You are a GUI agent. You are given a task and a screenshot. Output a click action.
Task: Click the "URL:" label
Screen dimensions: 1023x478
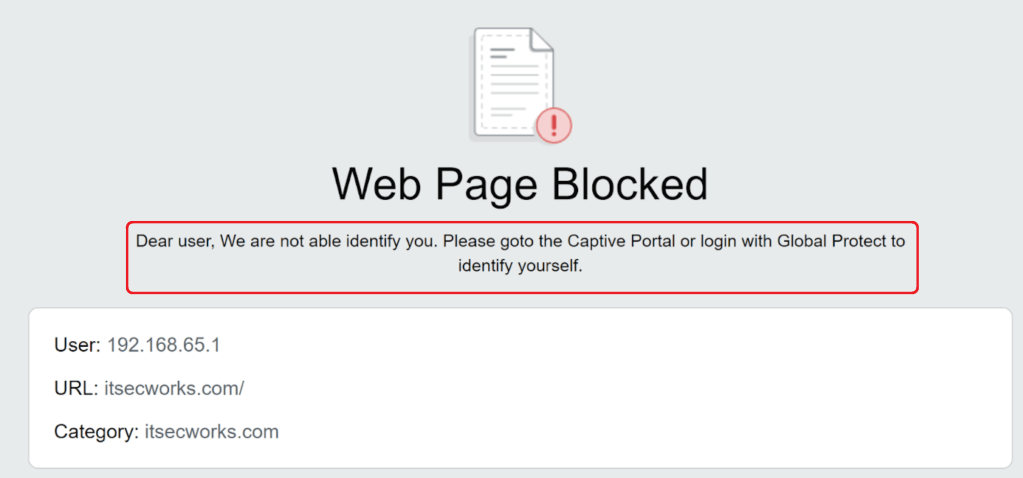pos(75,389)
